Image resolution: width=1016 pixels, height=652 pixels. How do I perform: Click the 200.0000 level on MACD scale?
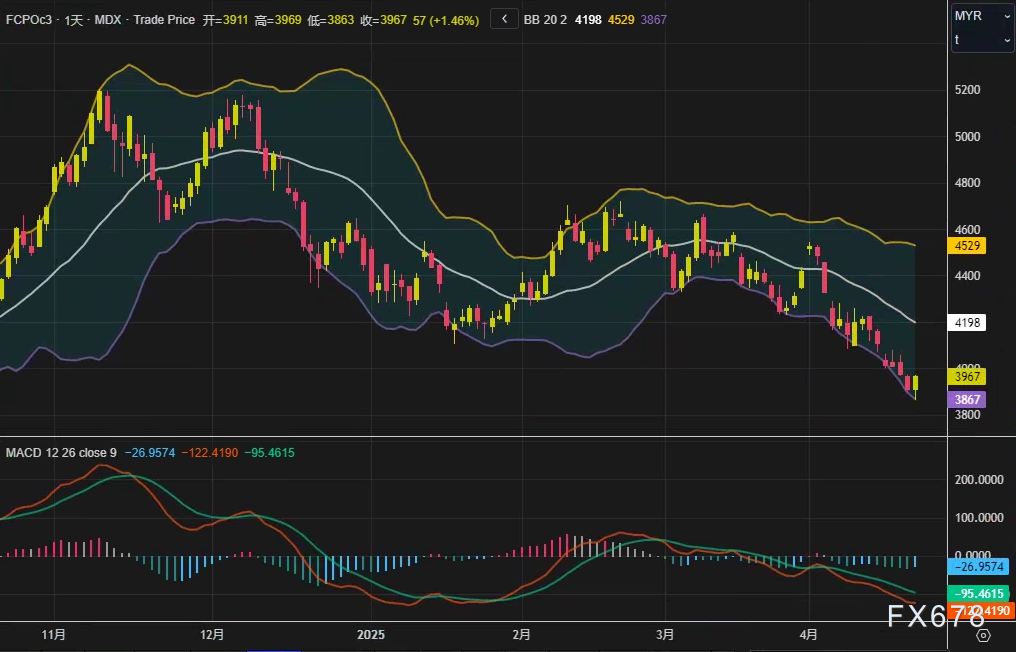click(x=980, y=480)
